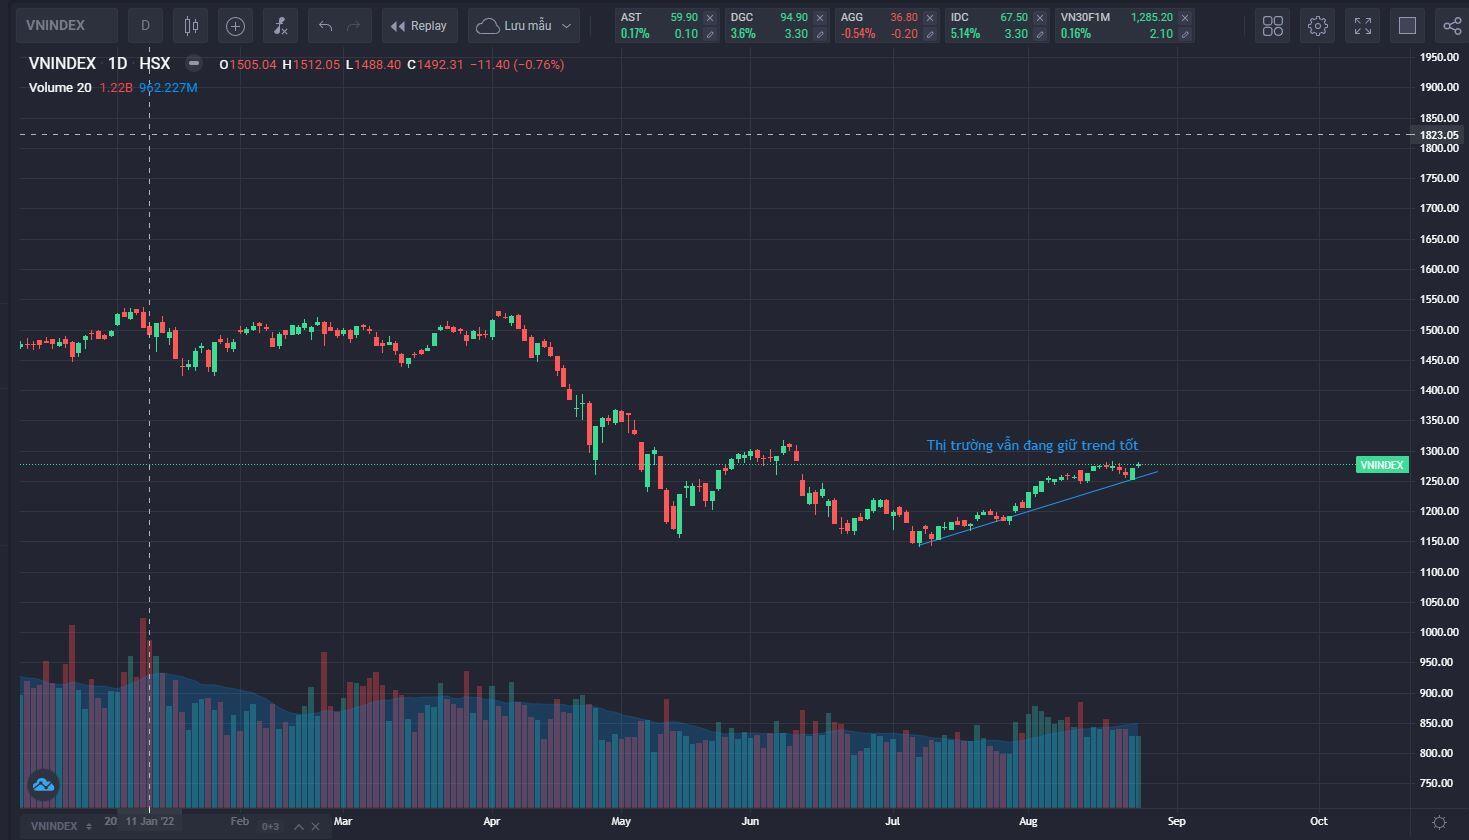Screen dimensions: 1469x840
Task: Toggle VNINDEX legend visibility minus button
Action: click(x=194, y=63)
